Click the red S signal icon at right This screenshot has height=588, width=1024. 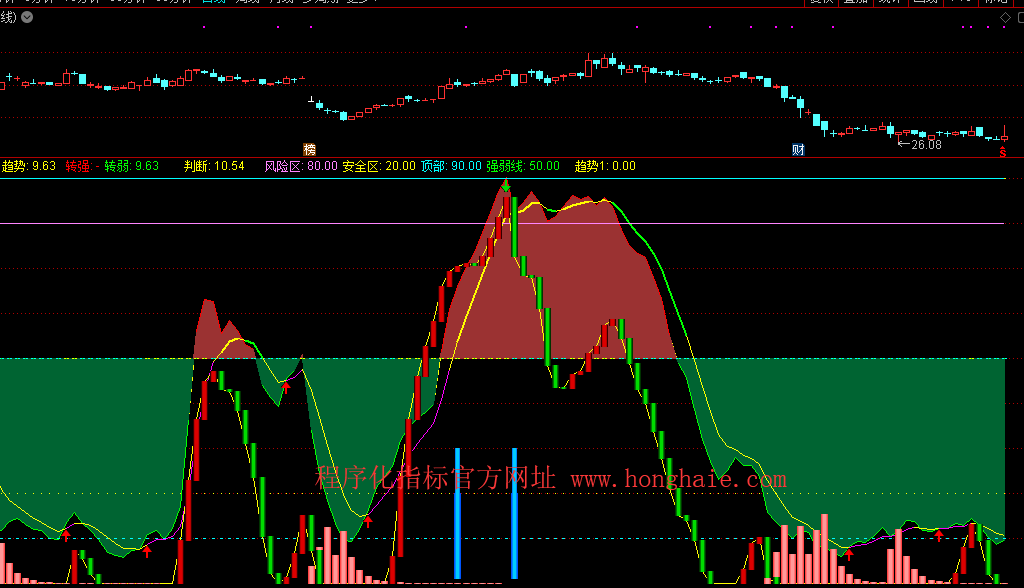tap(1002, 151)
